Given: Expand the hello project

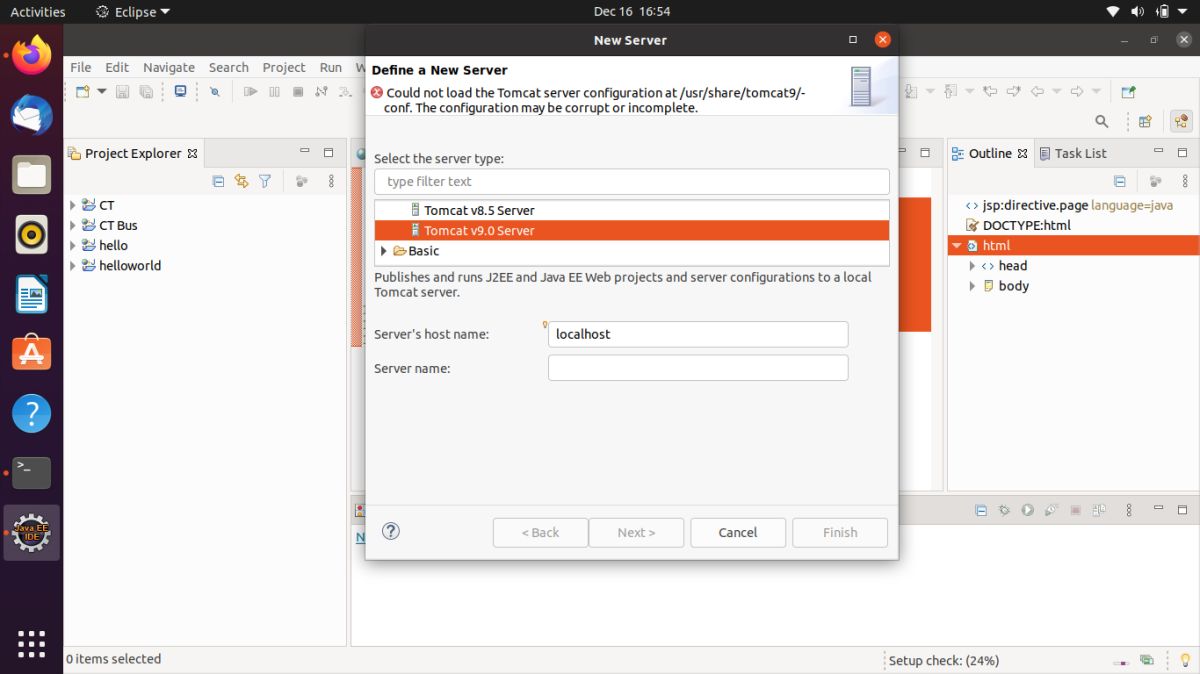Looking at the screenshot, I should coord(72,245).
